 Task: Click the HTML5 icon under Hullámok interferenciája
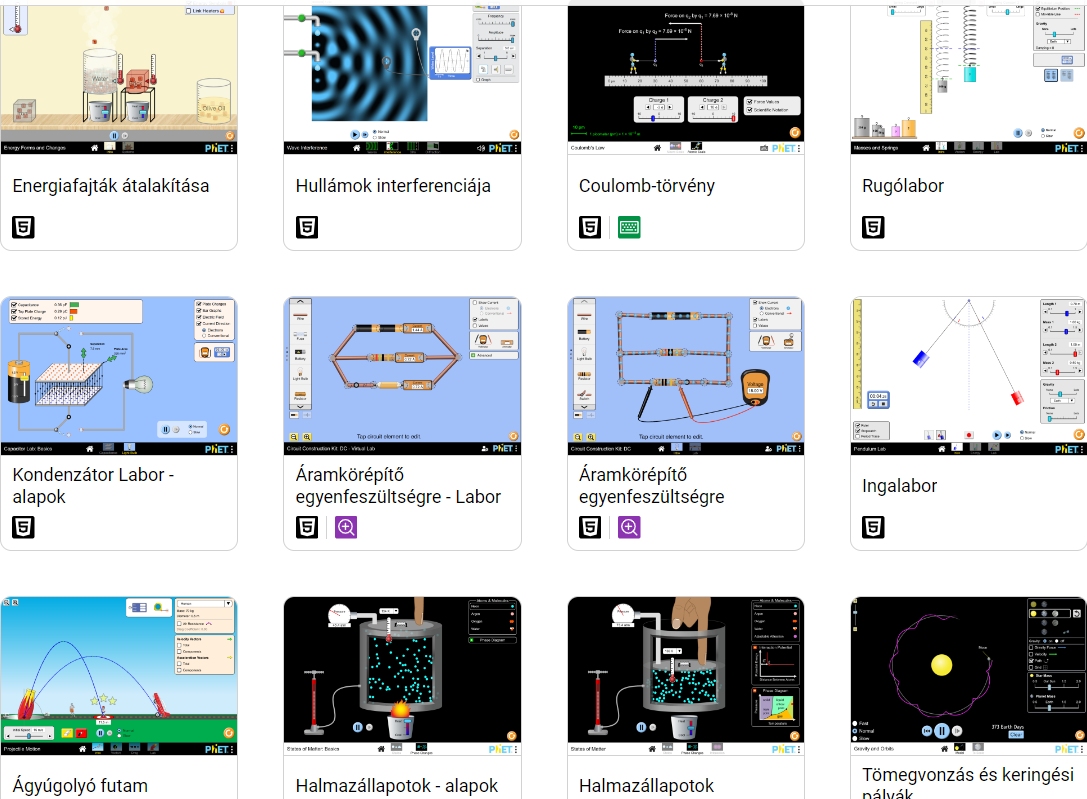(307, 227)
